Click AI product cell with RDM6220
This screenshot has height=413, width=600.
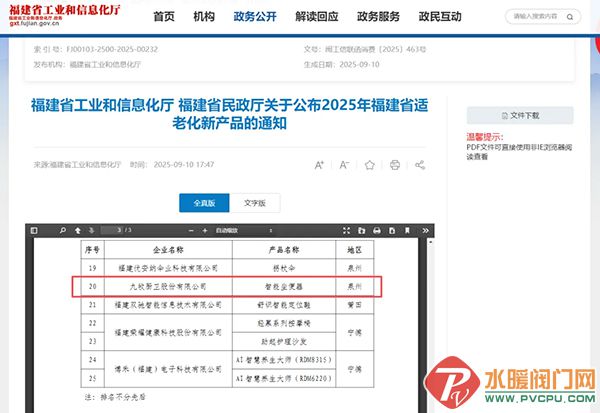284,378
